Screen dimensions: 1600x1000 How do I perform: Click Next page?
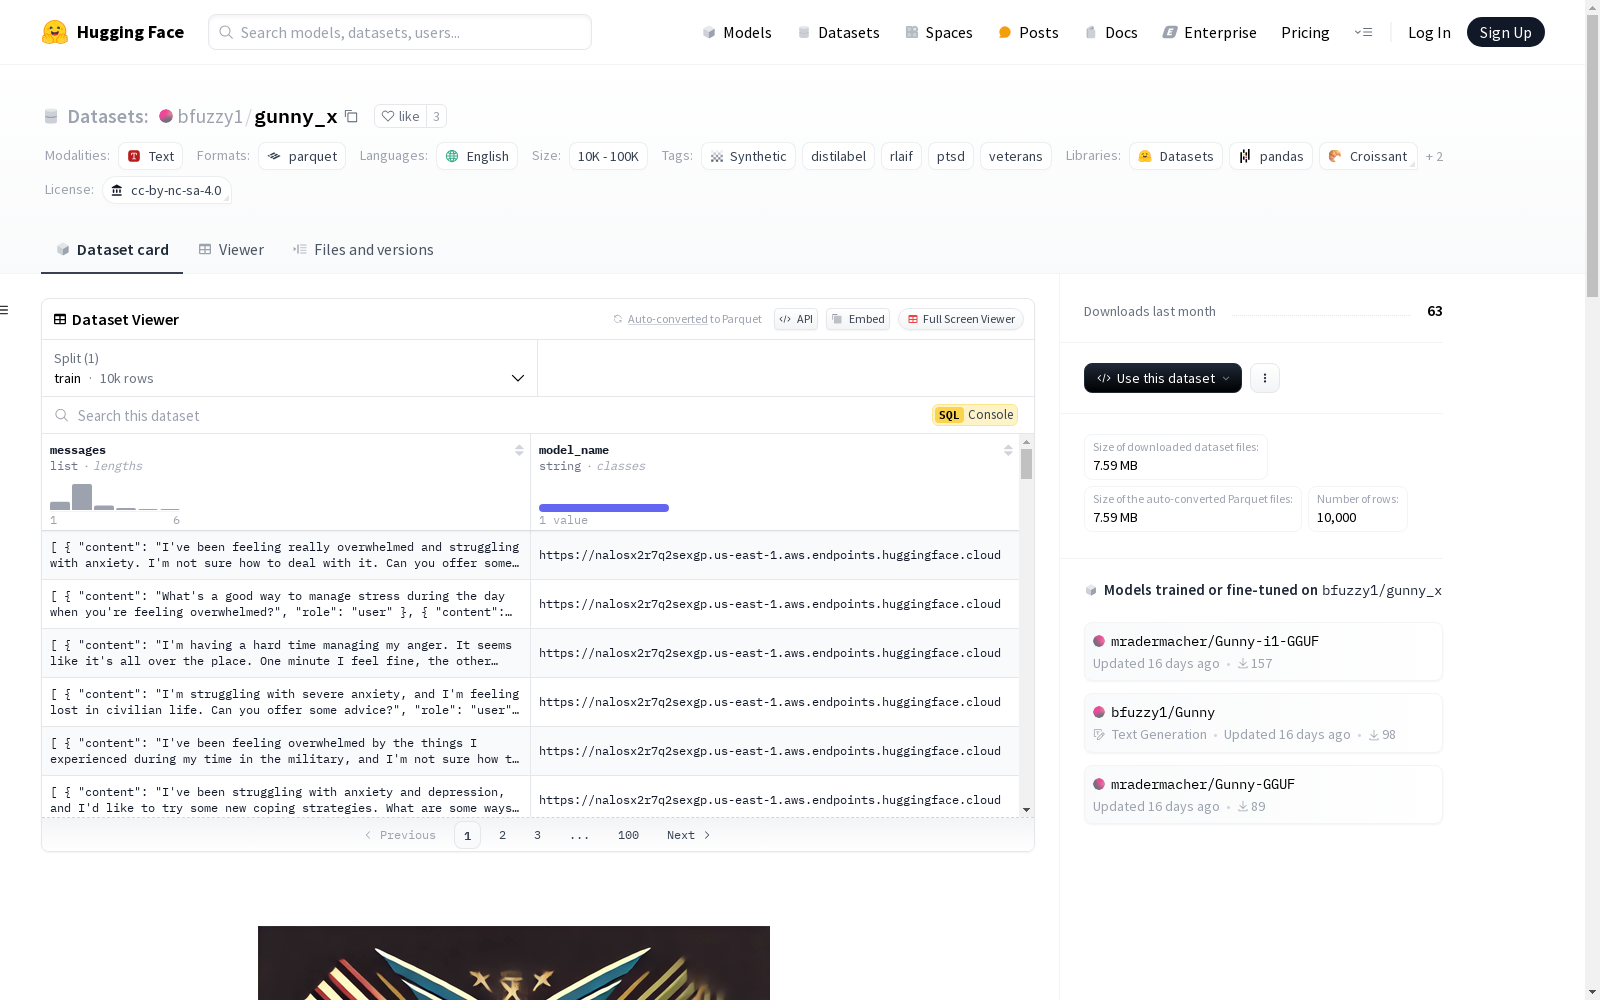tap(689, 835)
